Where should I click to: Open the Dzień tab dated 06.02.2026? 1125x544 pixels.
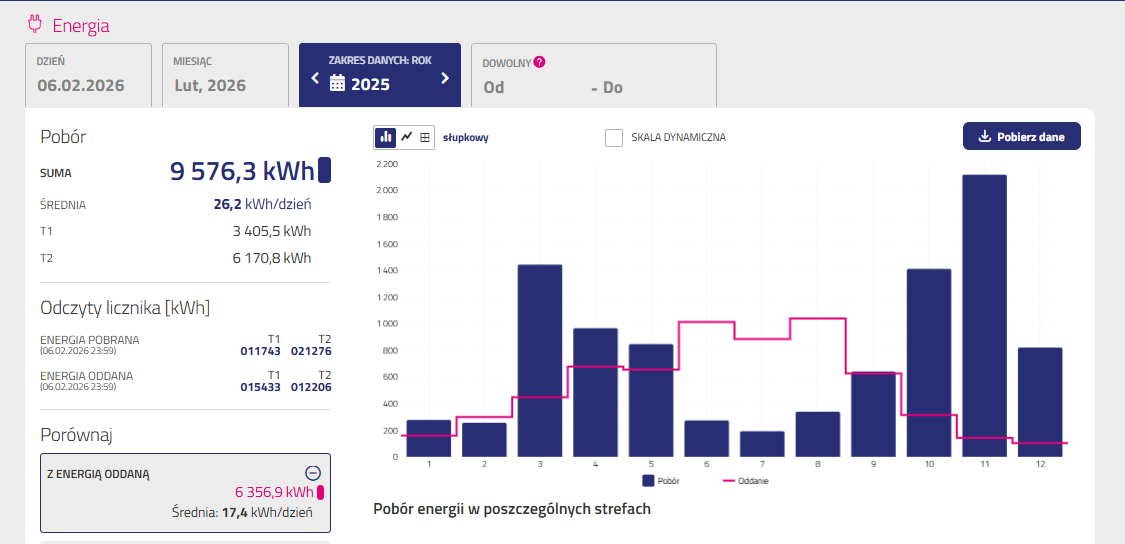[88, 75]
